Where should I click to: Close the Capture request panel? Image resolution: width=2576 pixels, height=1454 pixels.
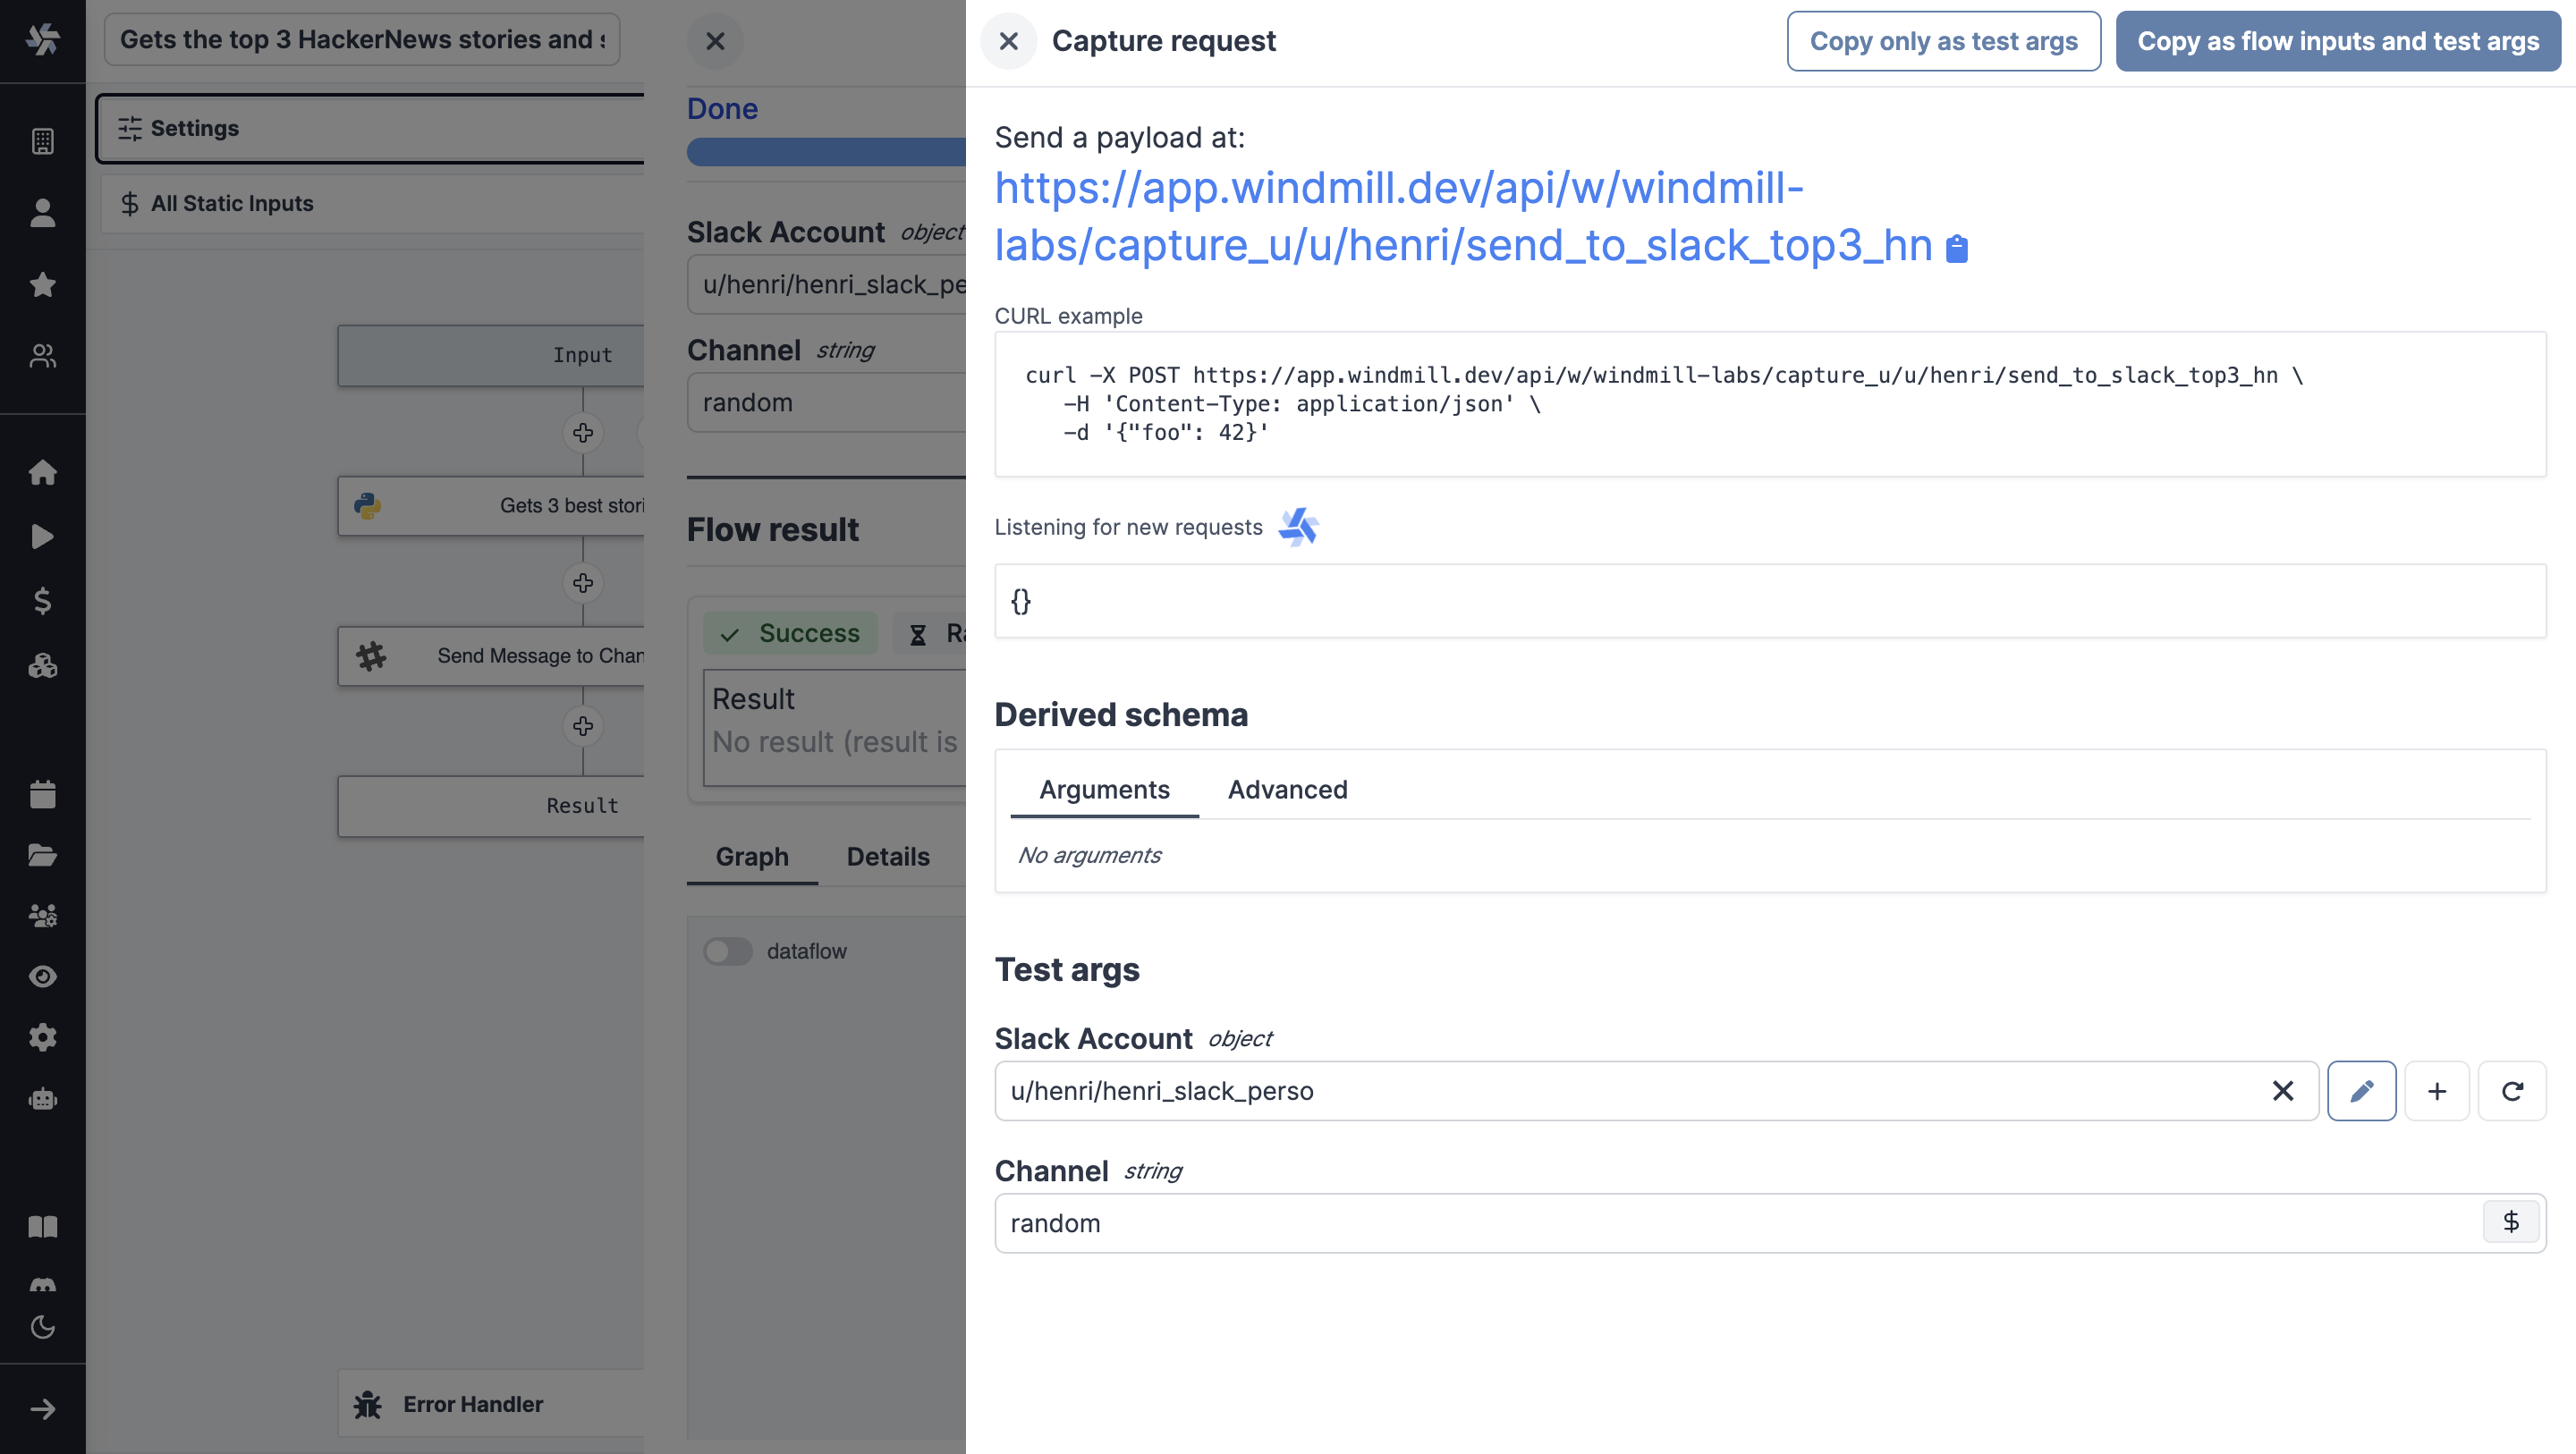point(1008,41)
